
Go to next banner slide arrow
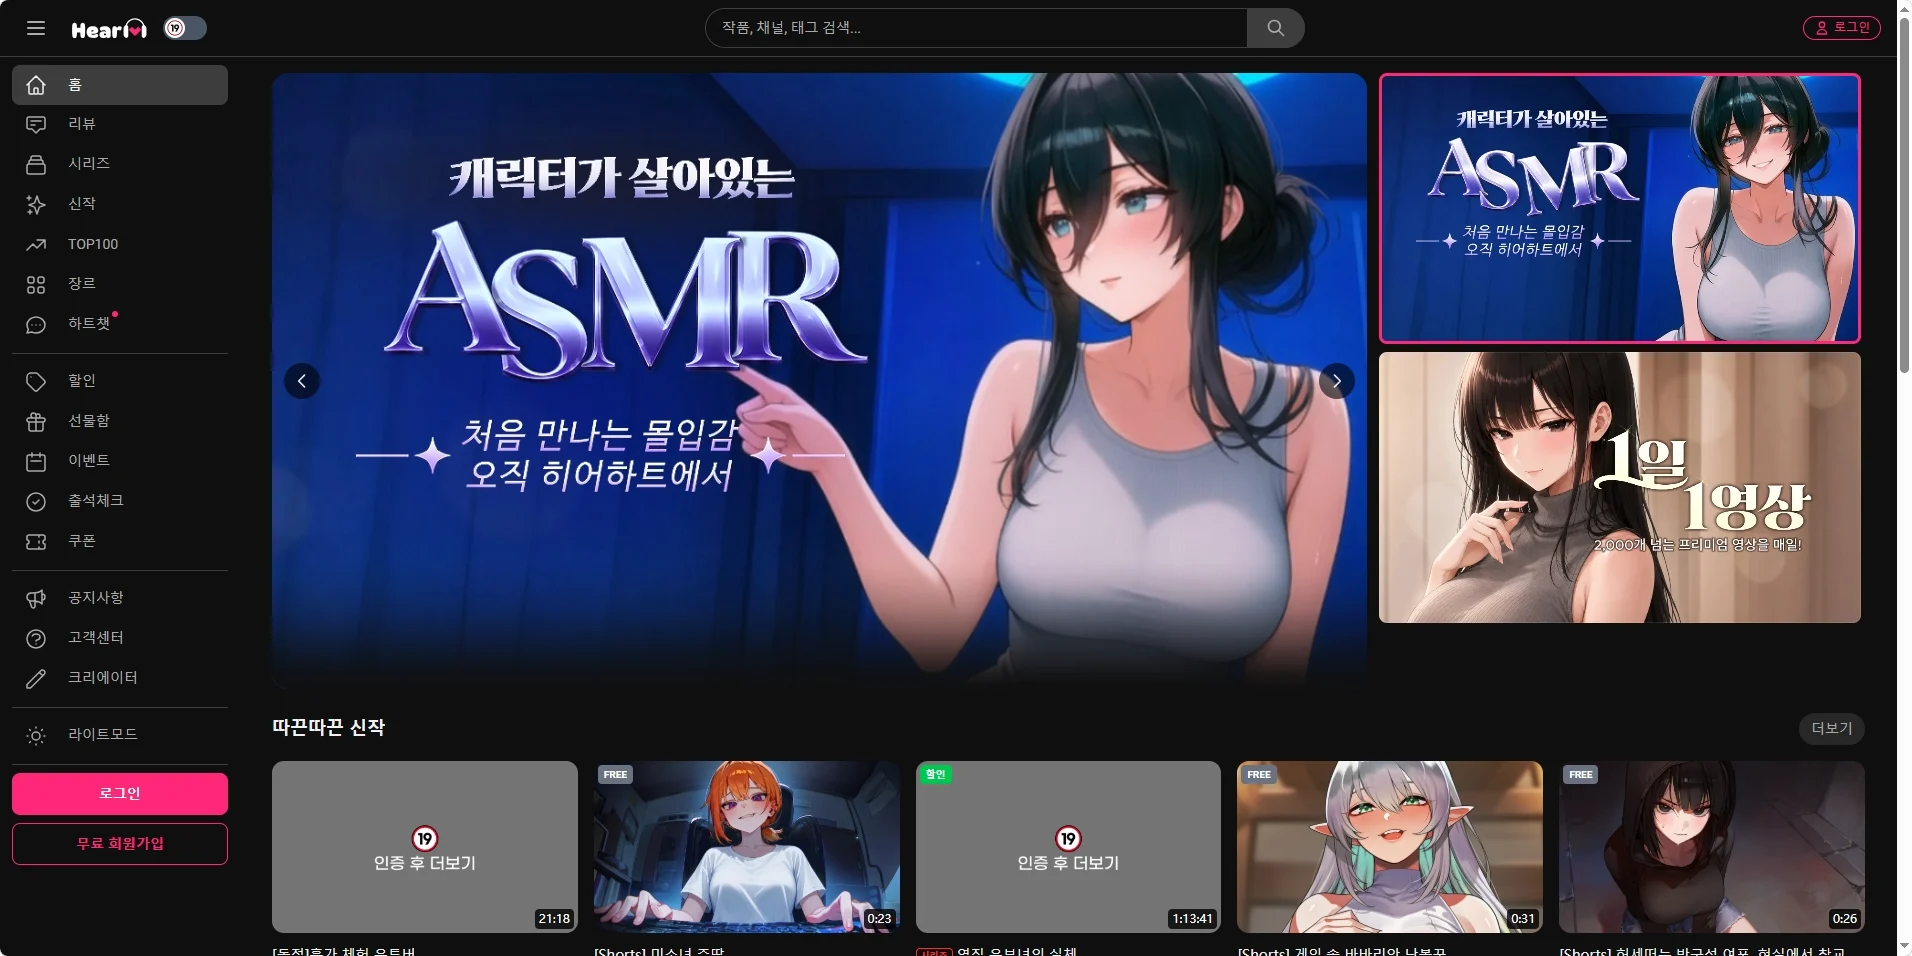[x=1337, y=381]
